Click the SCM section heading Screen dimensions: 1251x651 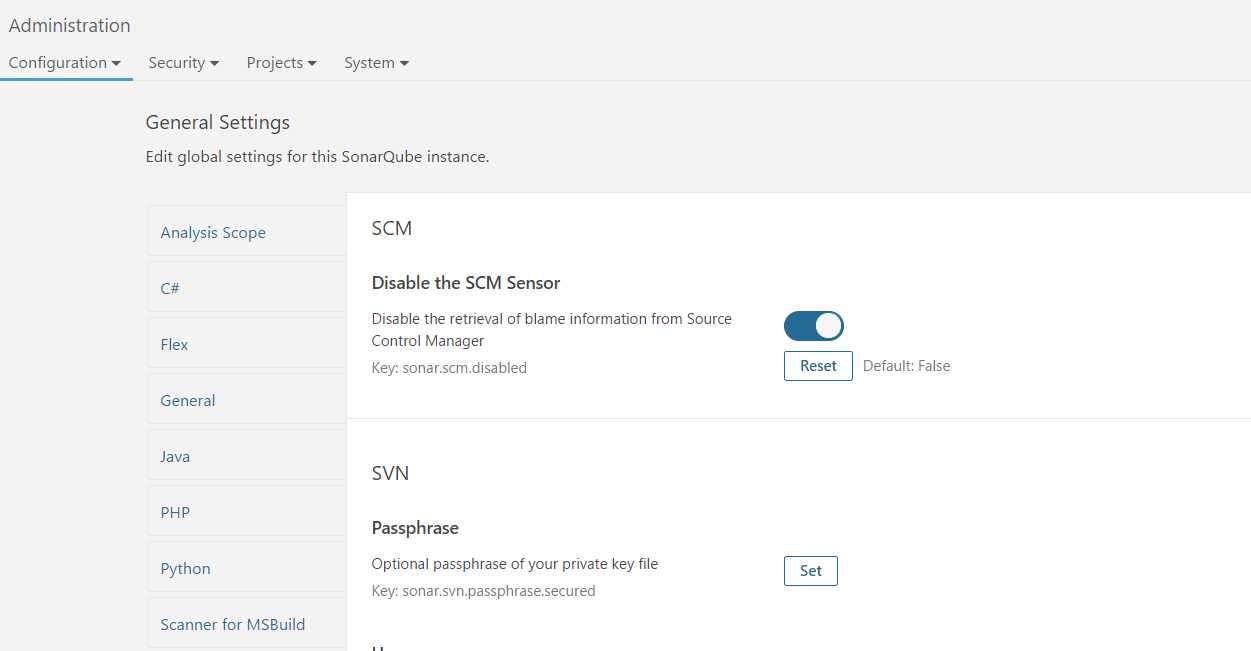click(x=392, y=228)
